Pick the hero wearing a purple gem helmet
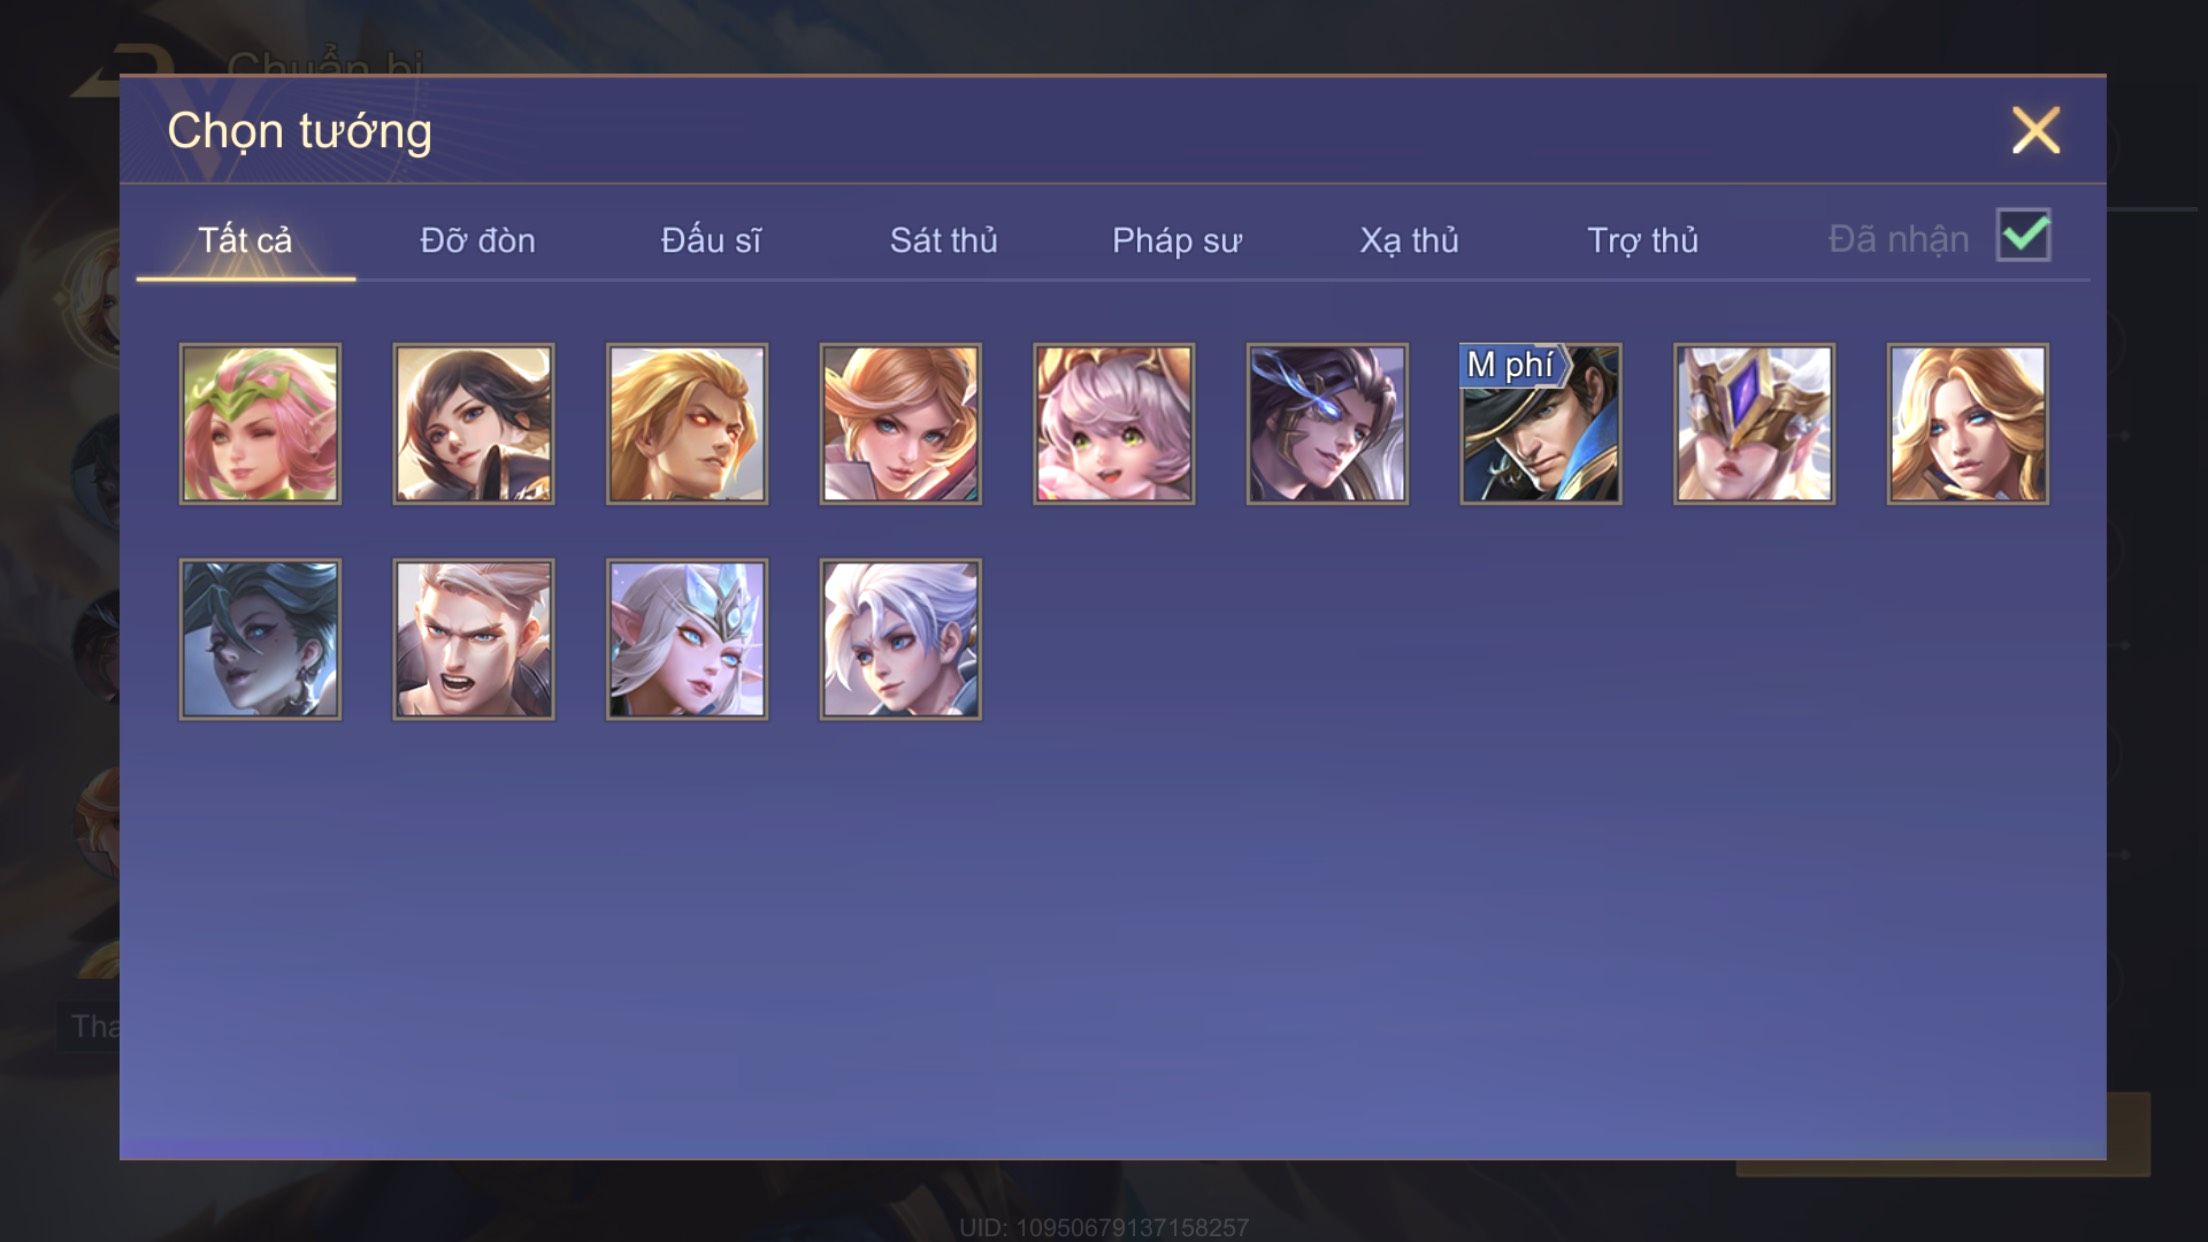The height and width of the screenshot is (1242, 2208). pyautogui.click(x=1754, y=424)
